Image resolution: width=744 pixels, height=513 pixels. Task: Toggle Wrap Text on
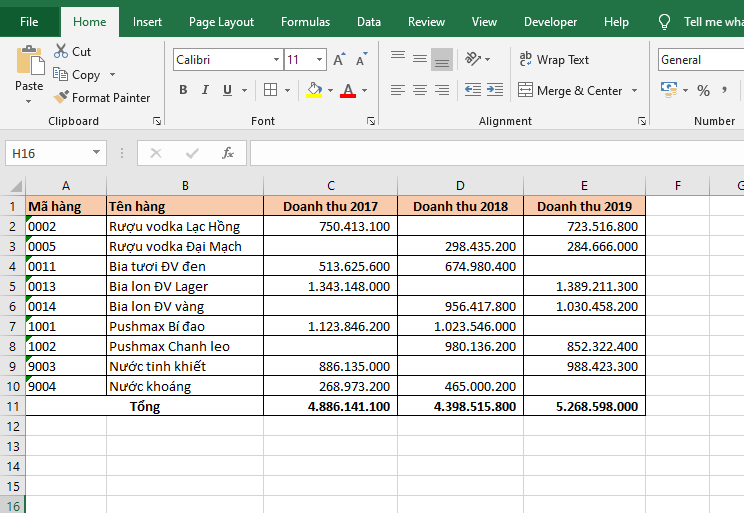(x=554, y=60)
